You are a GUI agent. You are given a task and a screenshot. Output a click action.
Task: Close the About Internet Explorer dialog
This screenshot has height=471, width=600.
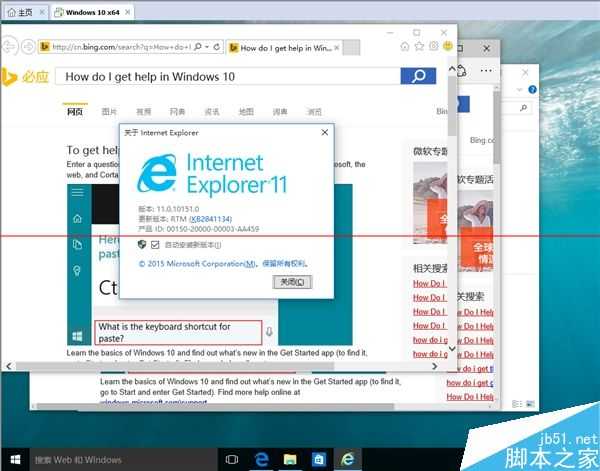point(325,132)
